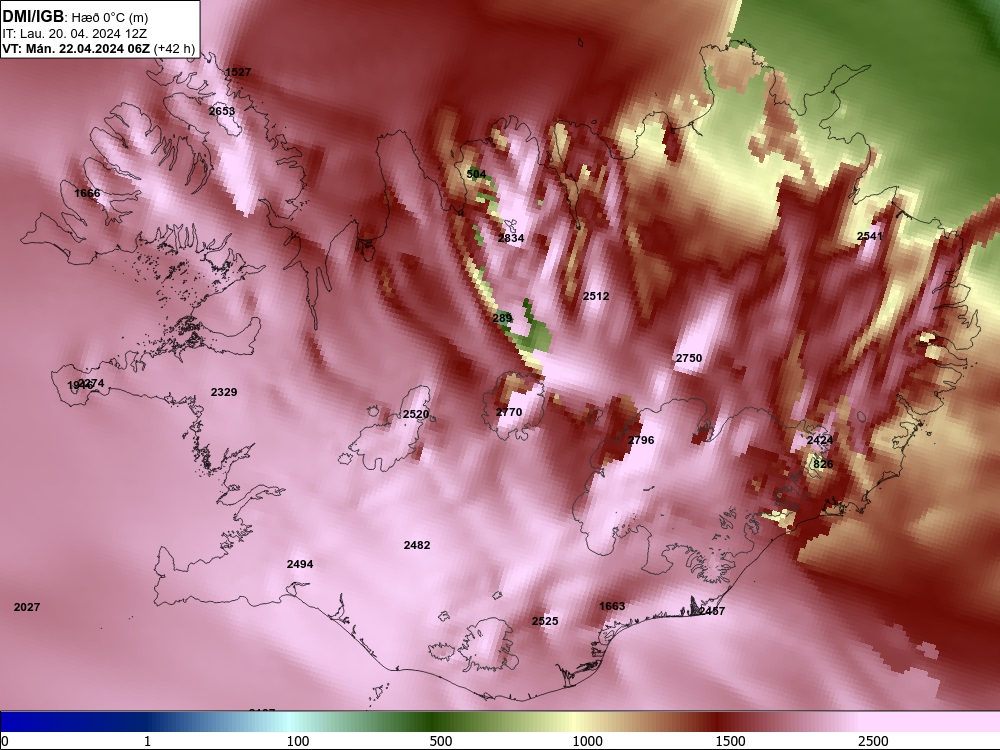Click the 2653 value label on the map
The image size is (1000, 750).
(x=222, y=111)
